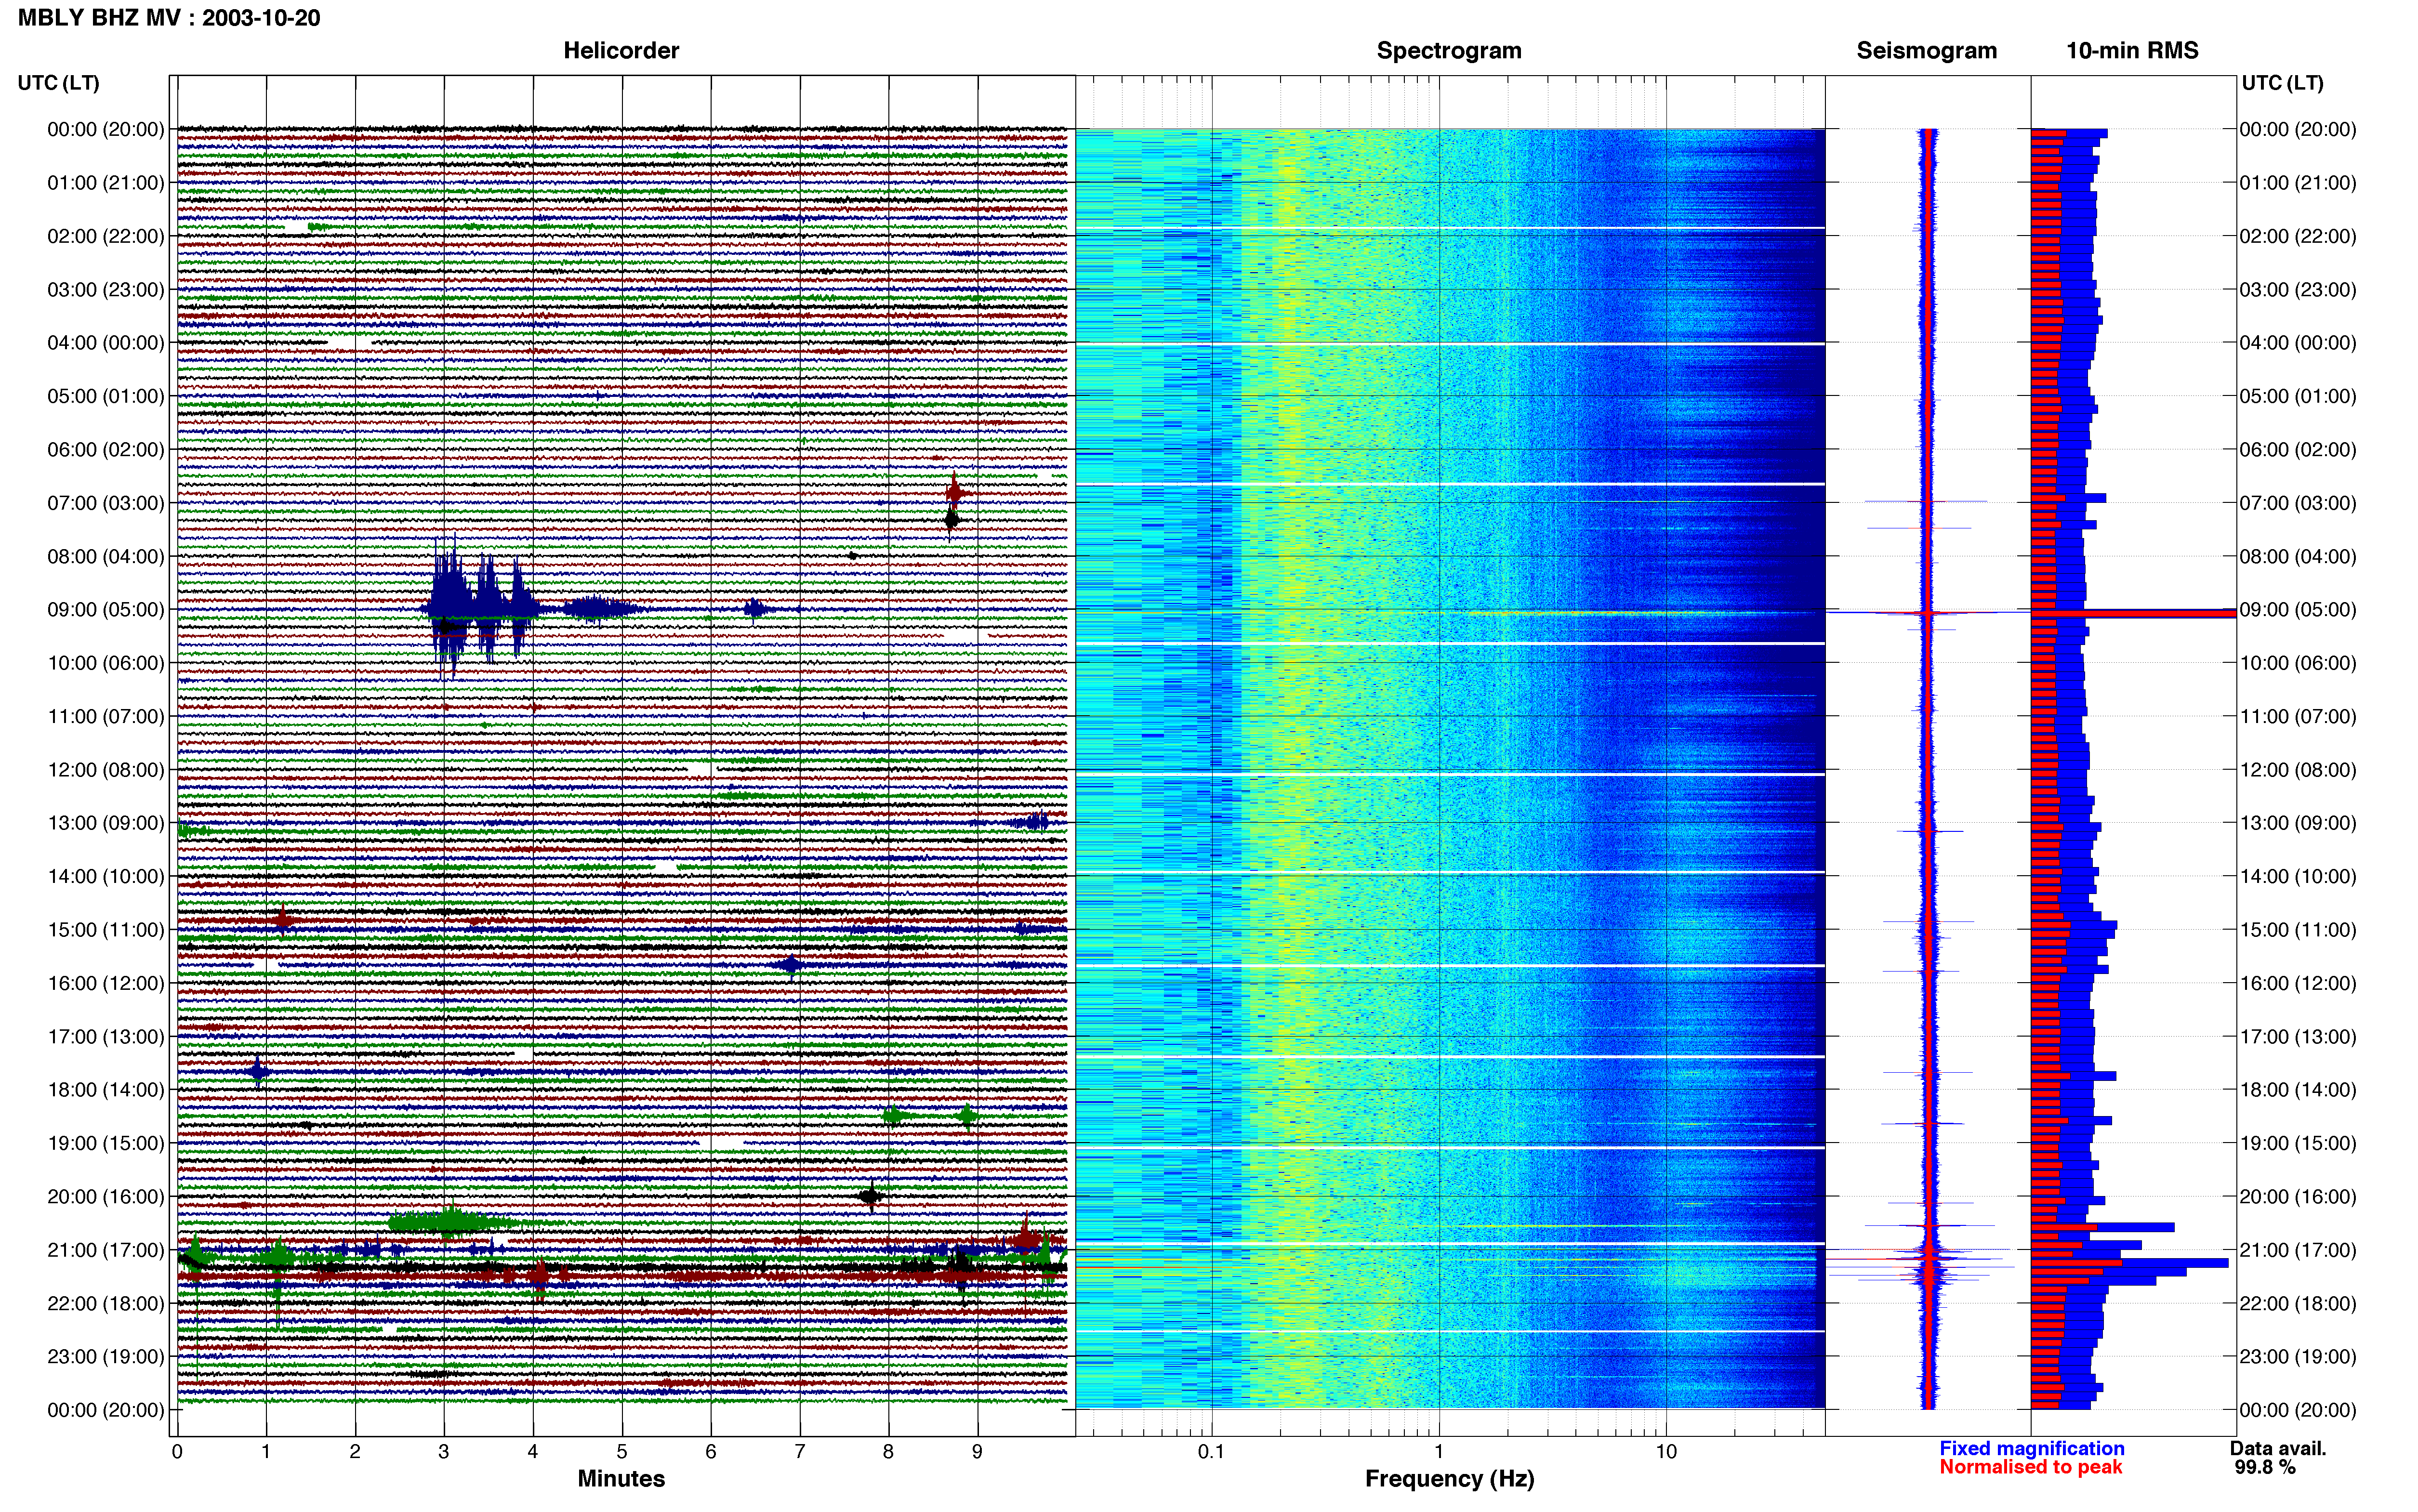The height and width of the screenshot is (1512, 2418).
Task: Click the frequency axis tick '1'
Action: 1439,1451
